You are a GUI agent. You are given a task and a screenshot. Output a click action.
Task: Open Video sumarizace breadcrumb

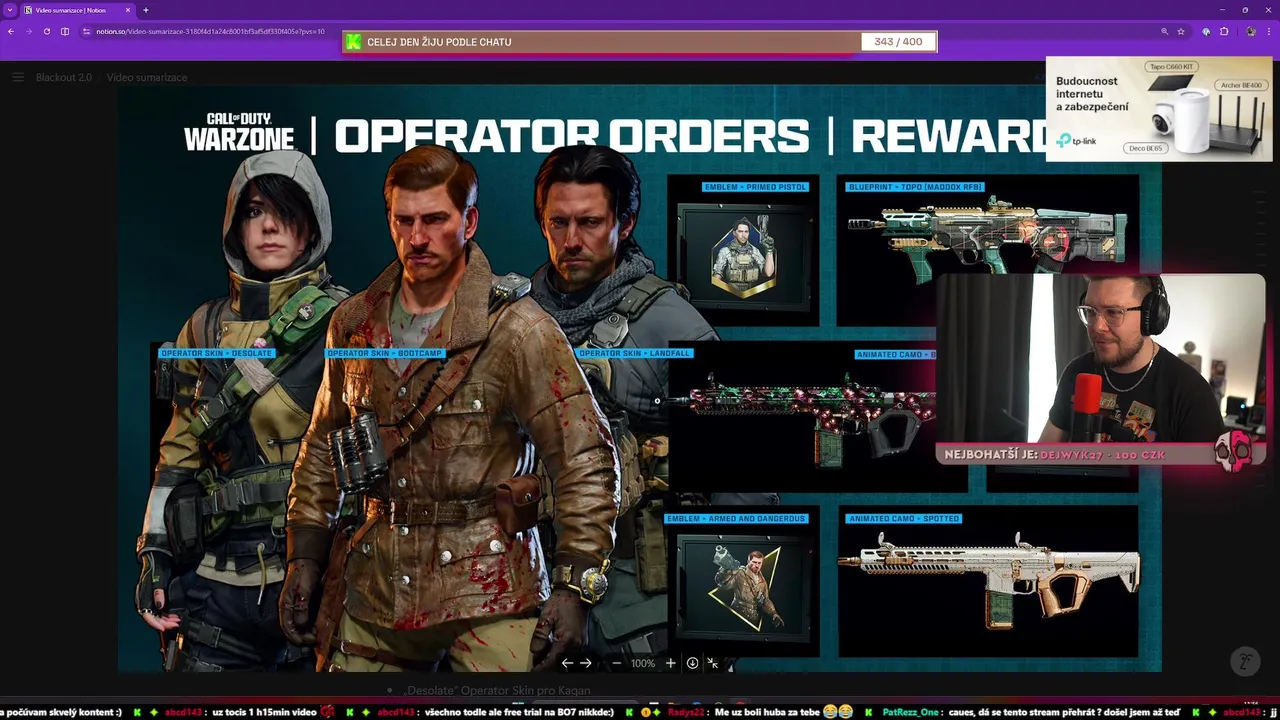click(147, 77)
